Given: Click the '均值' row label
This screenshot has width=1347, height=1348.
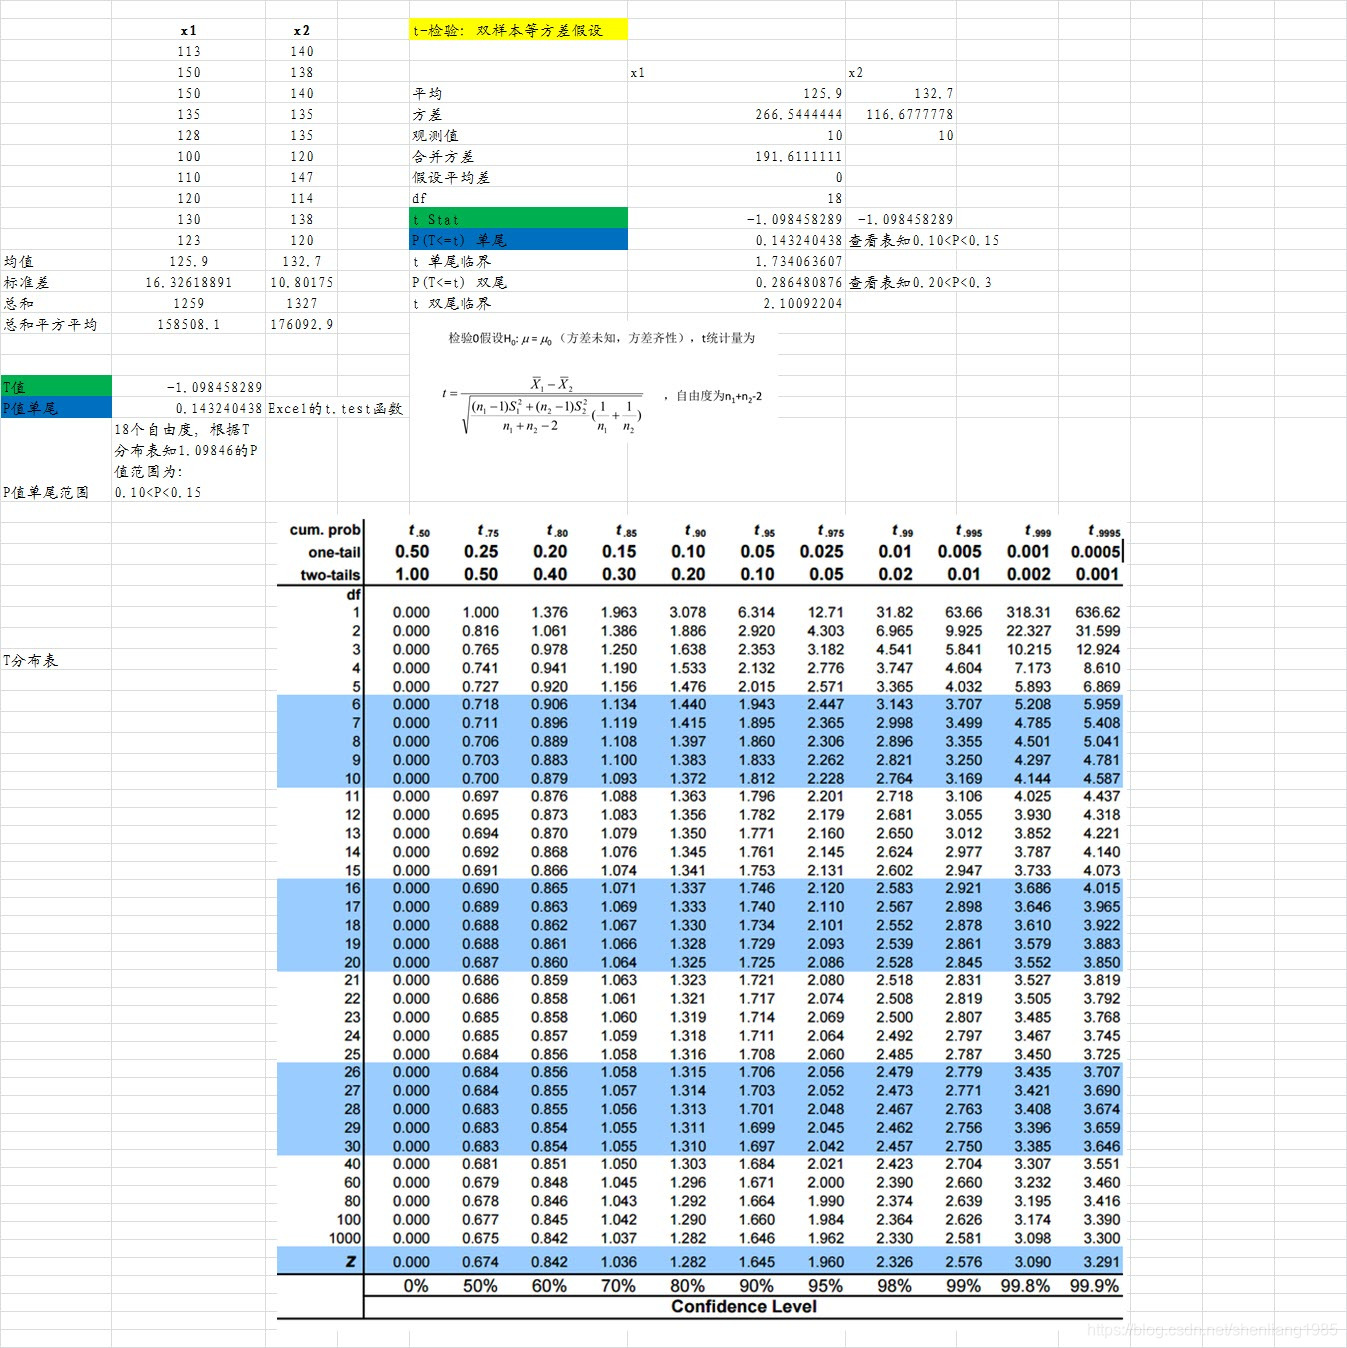Looking at the screenshot, I should tap(18, 261).
